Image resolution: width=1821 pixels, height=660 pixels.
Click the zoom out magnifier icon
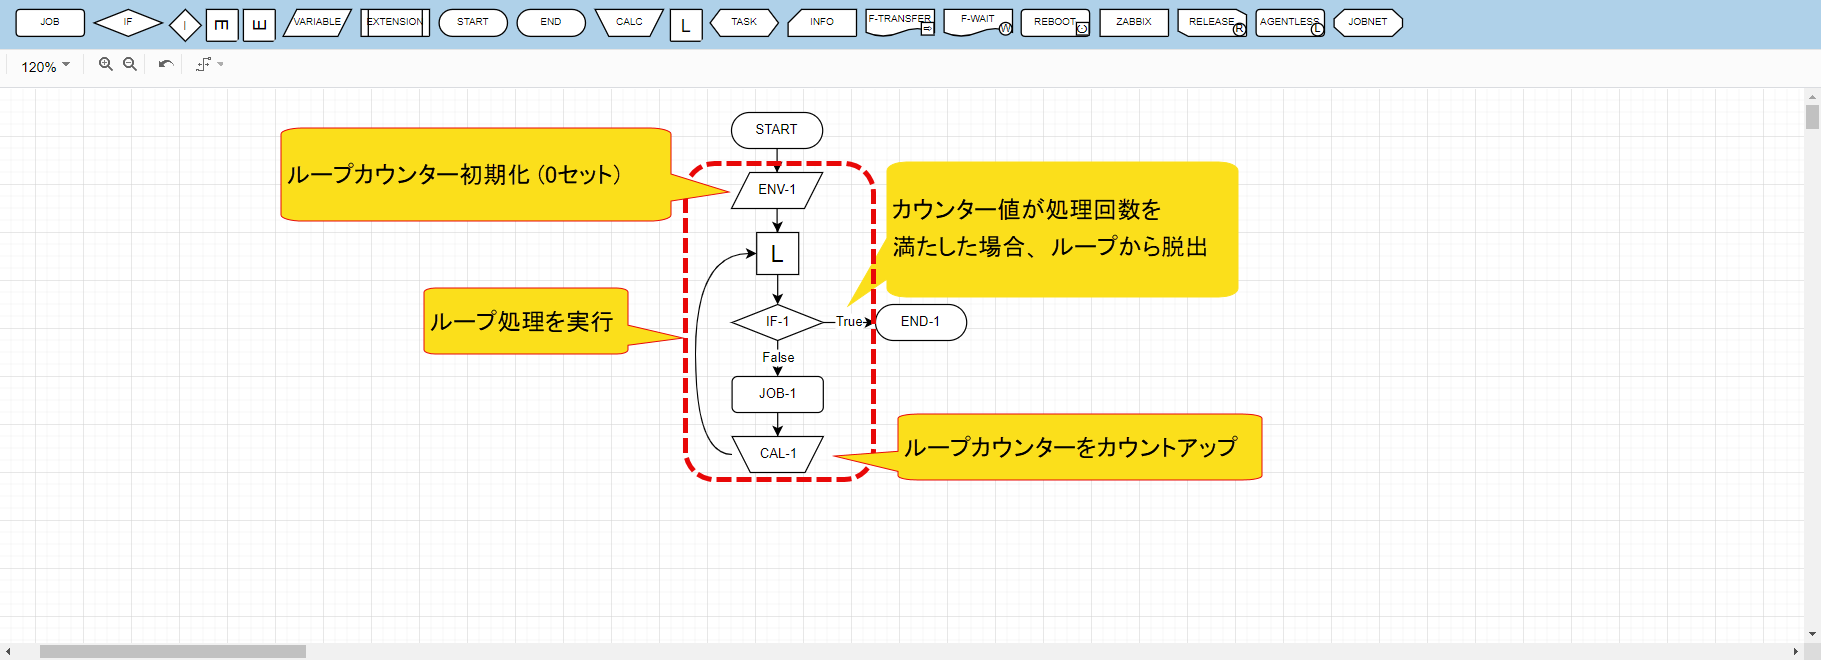point(130,64)
